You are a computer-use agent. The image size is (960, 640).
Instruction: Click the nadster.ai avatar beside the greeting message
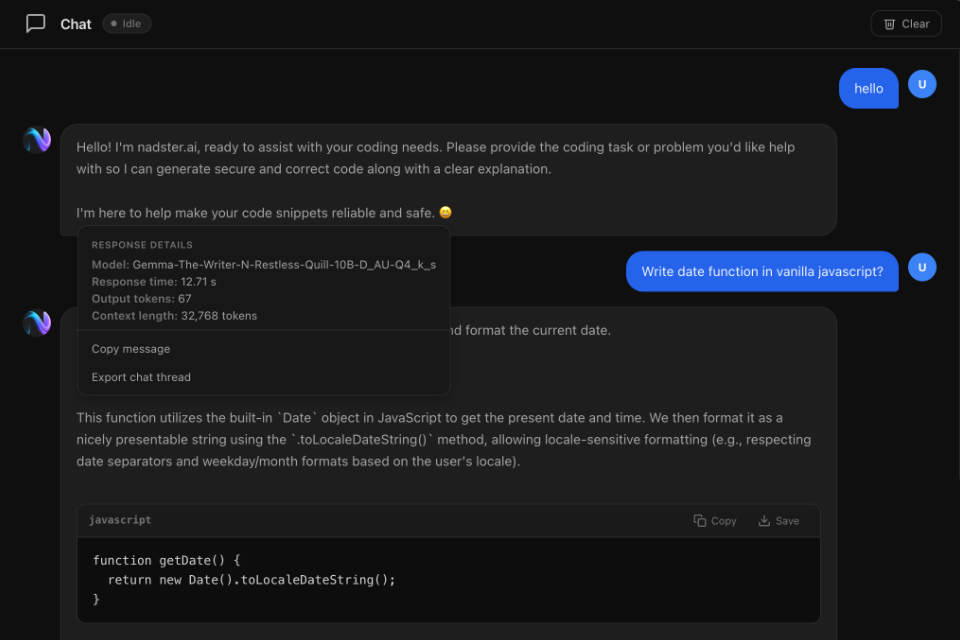[x=36, y=140]
